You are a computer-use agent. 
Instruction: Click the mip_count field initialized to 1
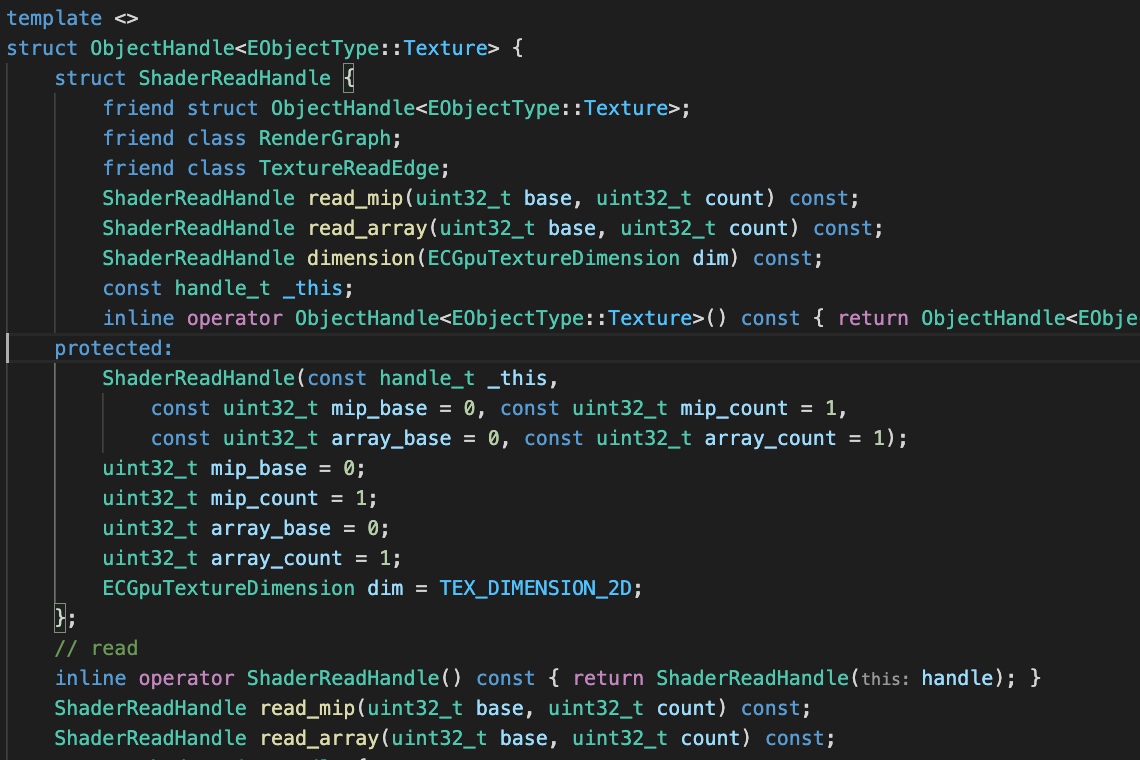(x=263, y=498)
